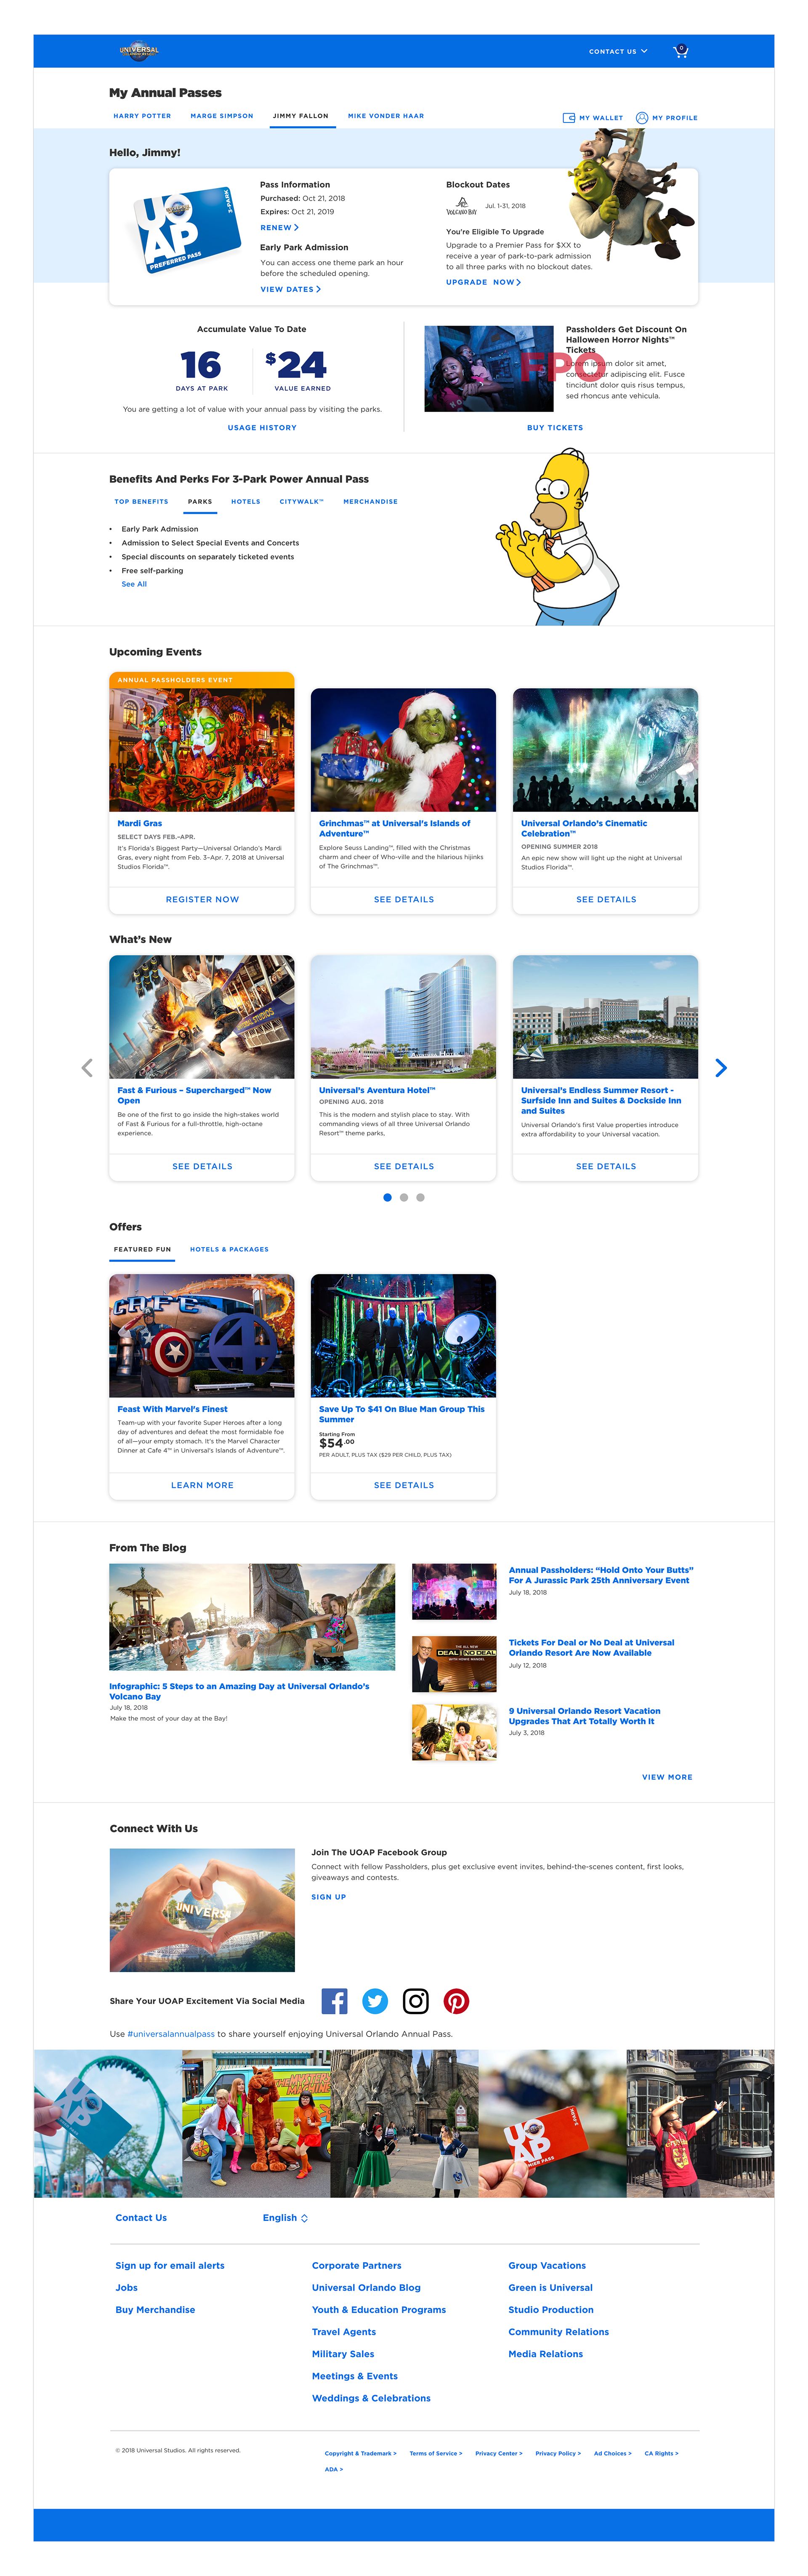Open Hotels & Packages offers tab
808x2576 pixels.
[x=229, y=1249]
